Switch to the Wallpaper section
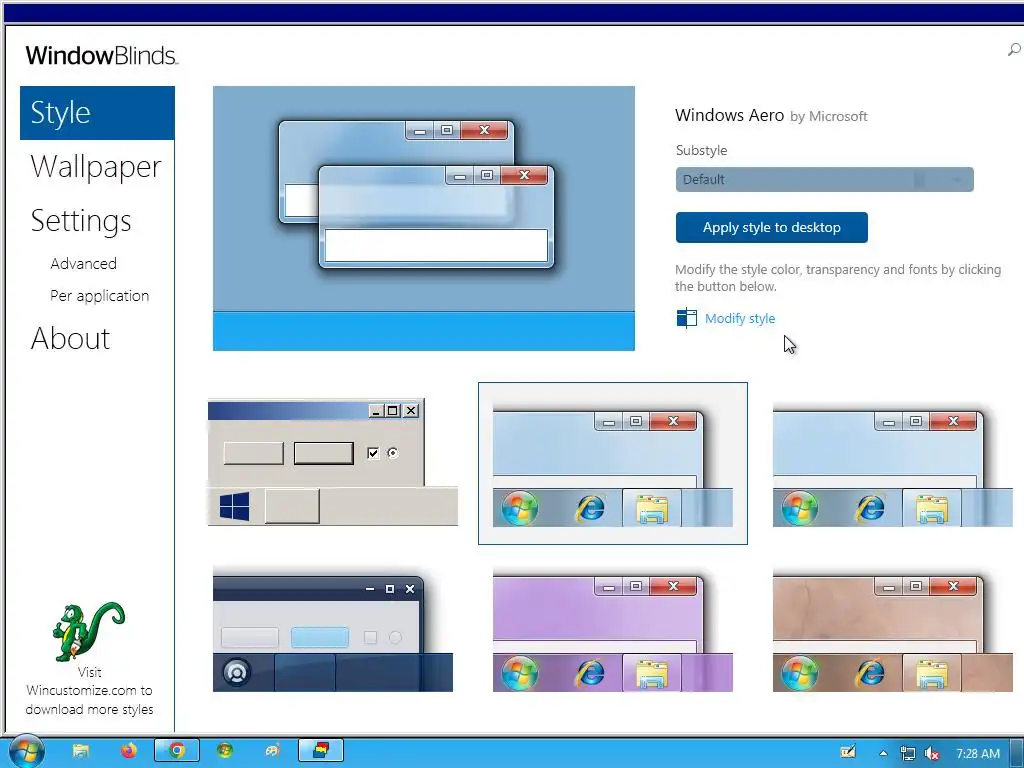Viewport: 1024px width, 768px height. click(x=96, y=167)
